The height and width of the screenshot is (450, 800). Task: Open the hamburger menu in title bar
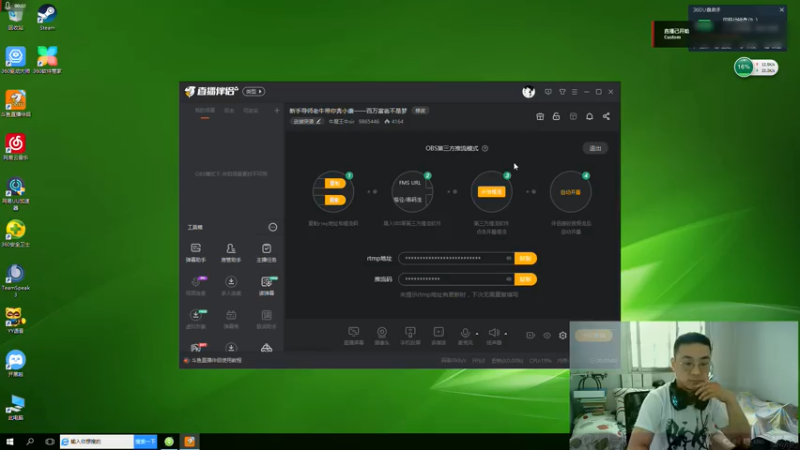tap(574, 92)
